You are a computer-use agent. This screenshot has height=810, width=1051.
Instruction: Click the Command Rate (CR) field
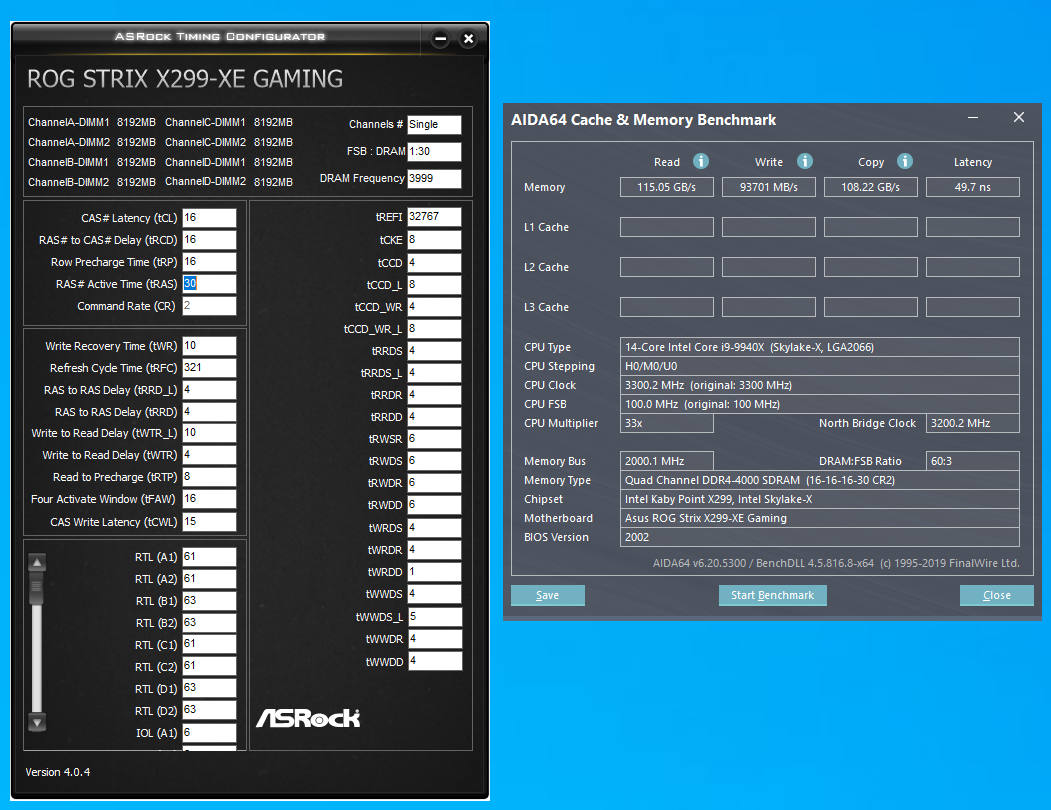point(209,306)
